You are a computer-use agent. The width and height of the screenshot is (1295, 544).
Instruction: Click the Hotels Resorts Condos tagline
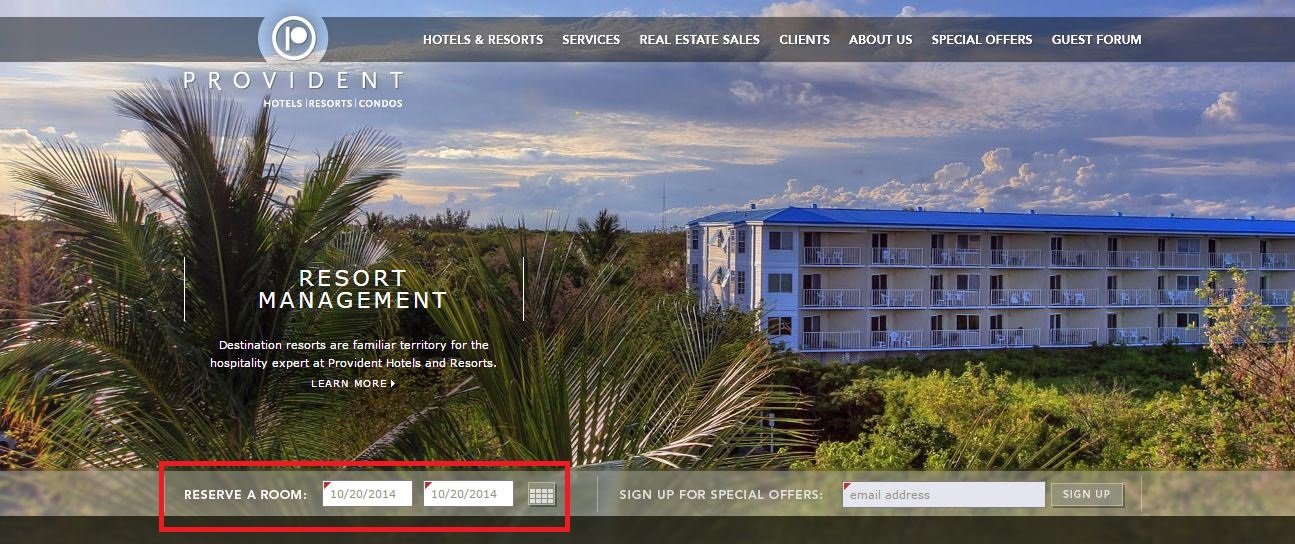[x=333, y=103]
